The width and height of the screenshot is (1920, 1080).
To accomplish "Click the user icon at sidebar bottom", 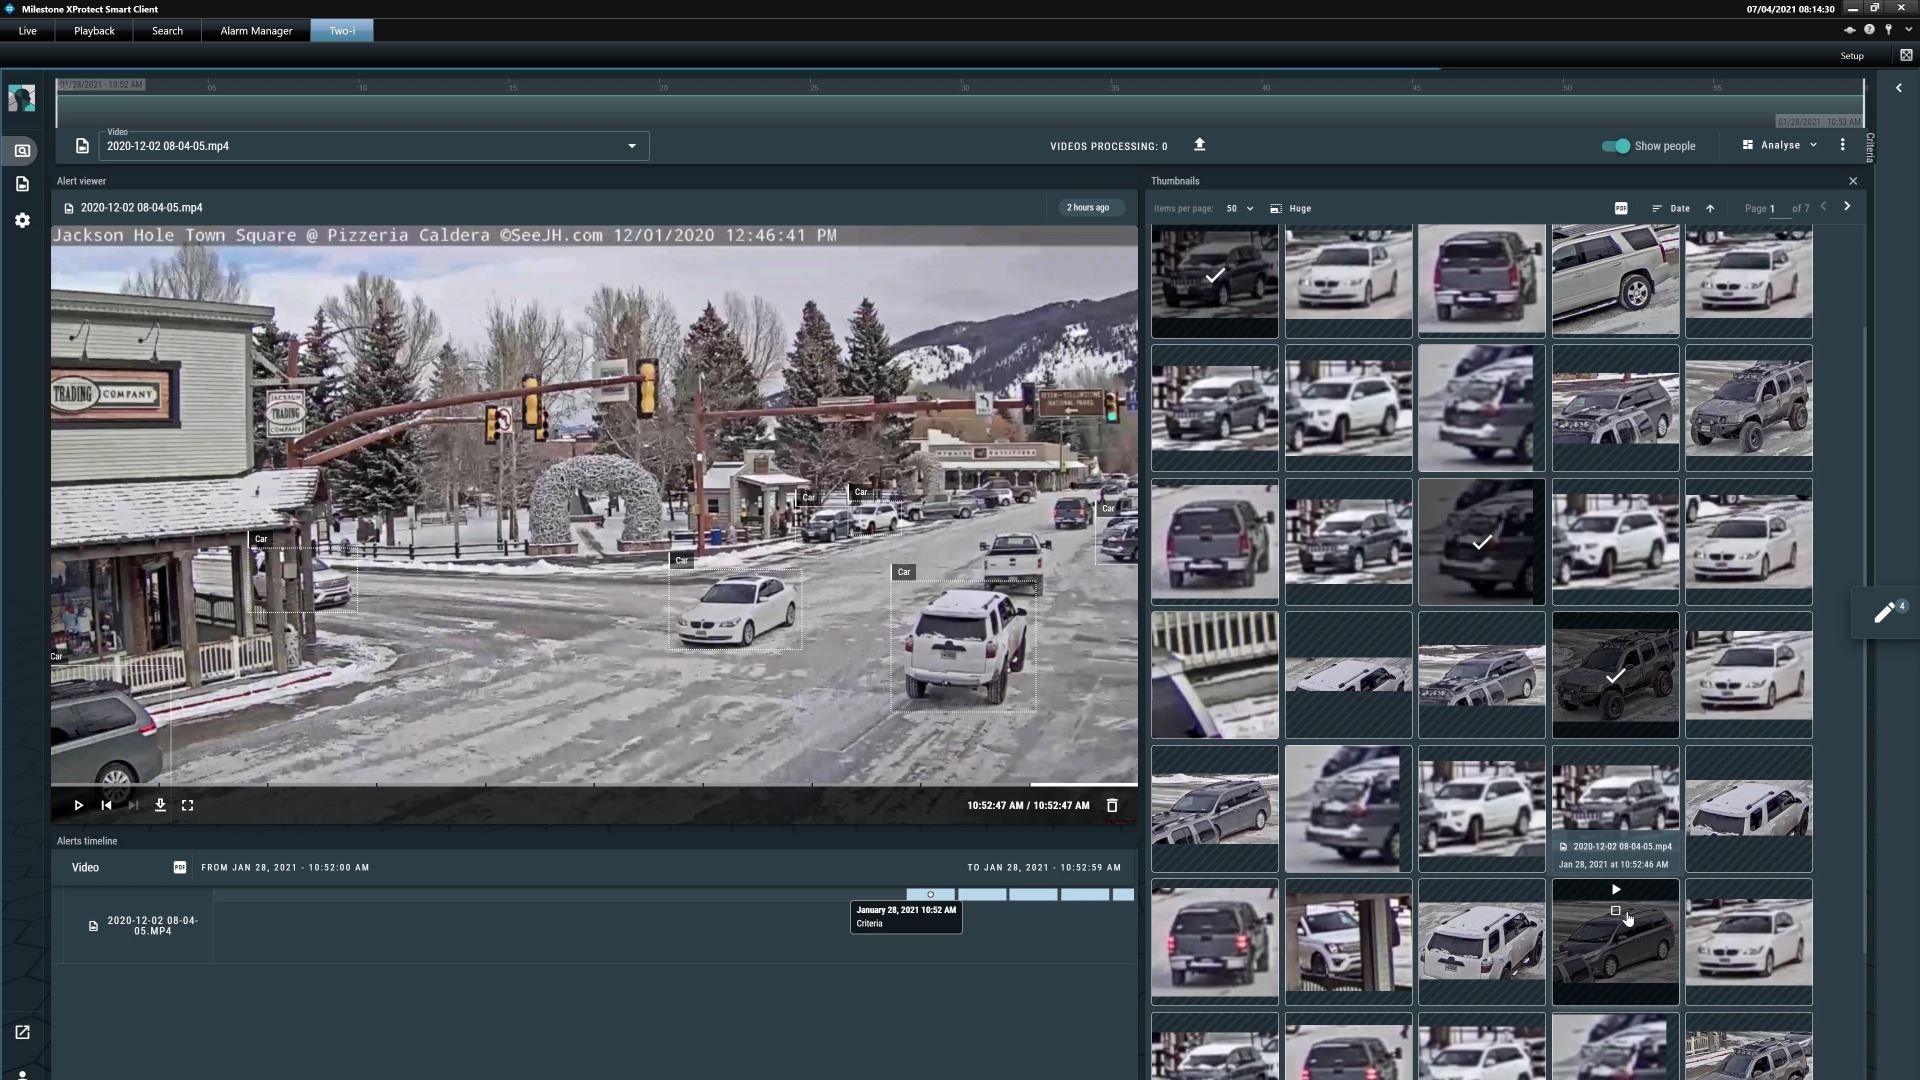I will [22, 1075].
